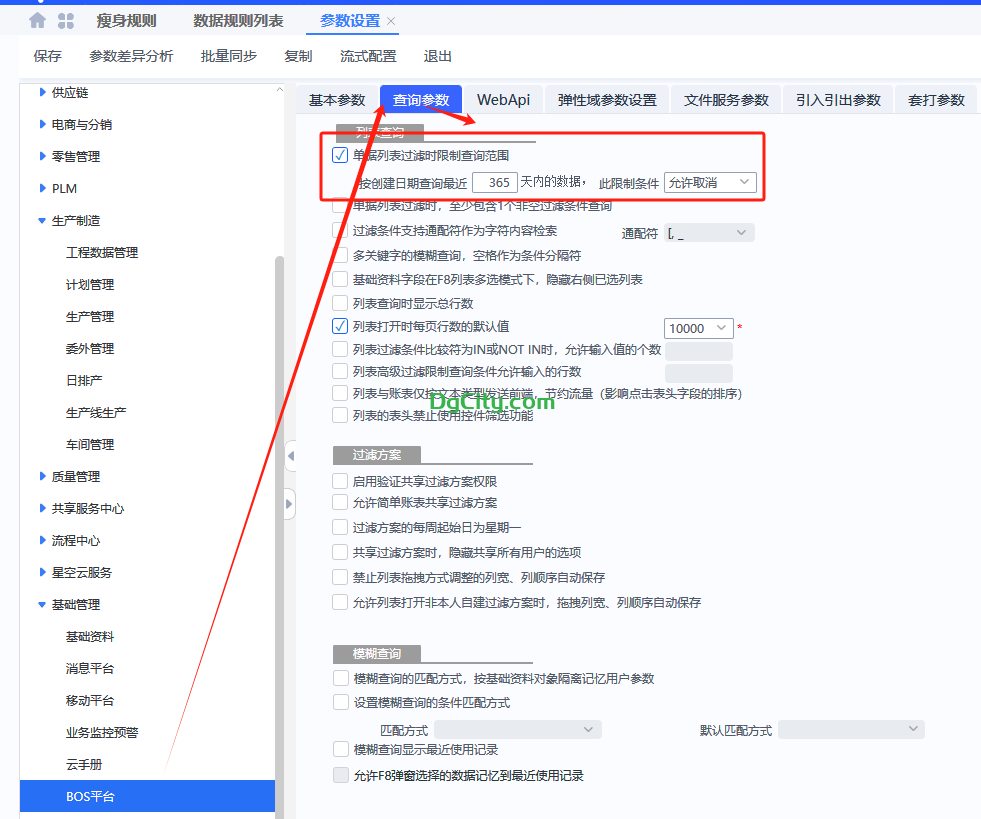Uncheck 单据列表过滤时限制查询范围
The height and width of the screenshot is (819, 981).
point(340,155)
